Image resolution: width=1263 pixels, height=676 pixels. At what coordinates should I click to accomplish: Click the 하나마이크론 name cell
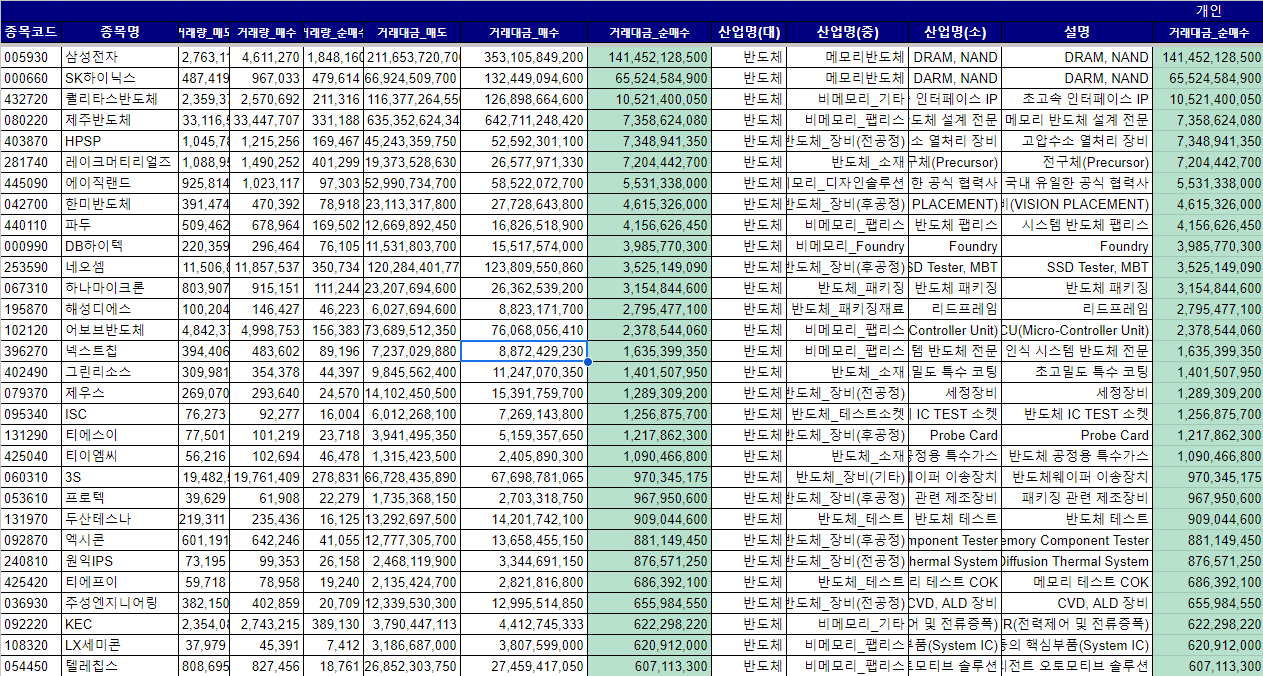coord(120,288)
